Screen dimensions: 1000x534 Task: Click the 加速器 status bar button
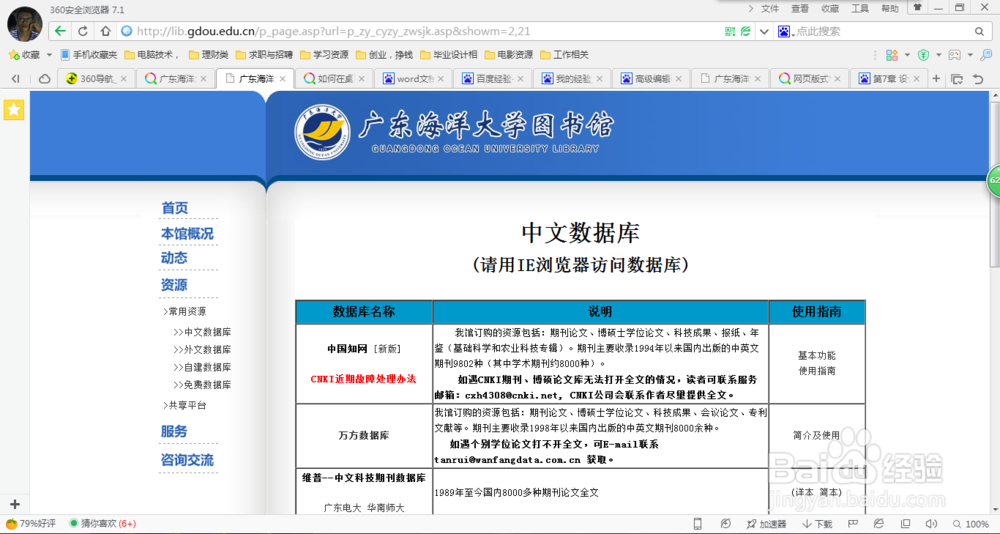pyautogui.click(x=767, y=524)
